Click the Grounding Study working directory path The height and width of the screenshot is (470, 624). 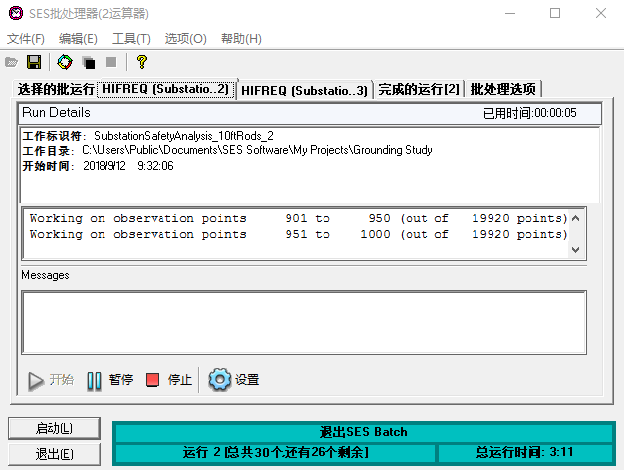pos(257,150)
